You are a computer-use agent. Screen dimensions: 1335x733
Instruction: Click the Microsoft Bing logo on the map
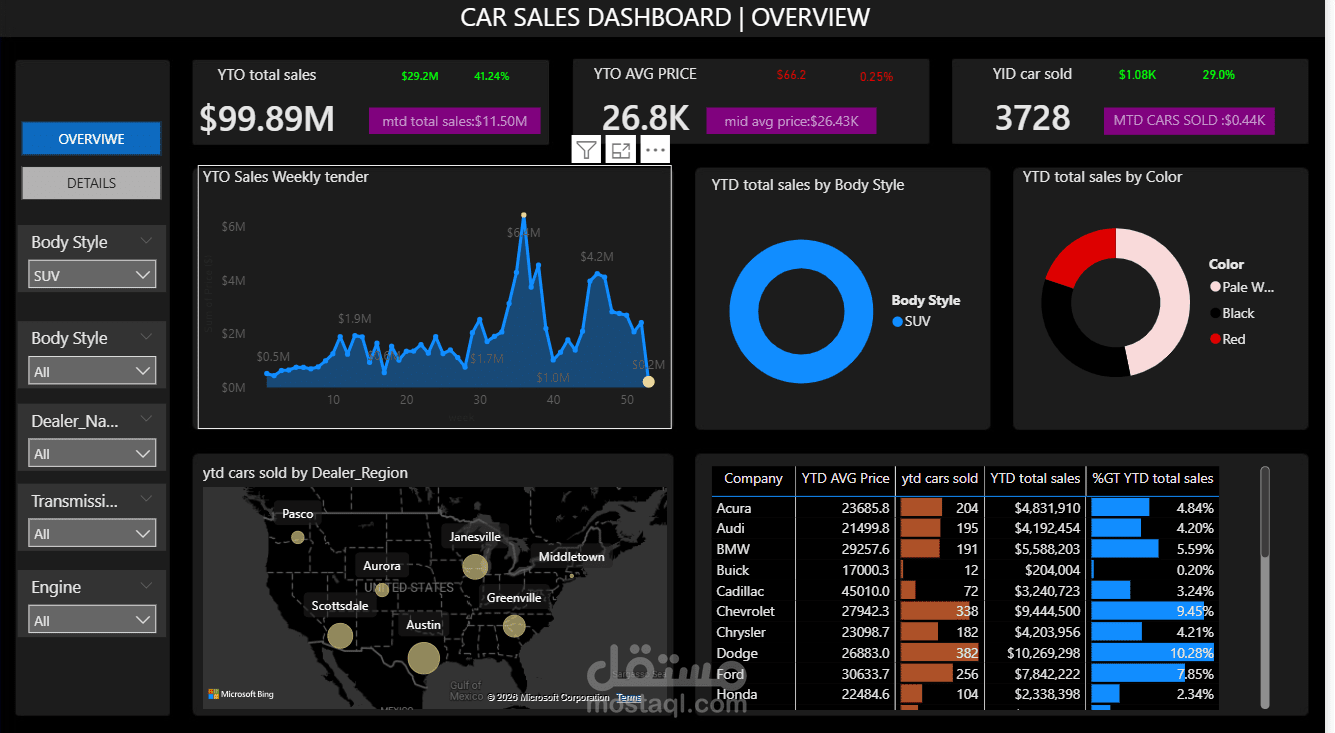pyautogui.click(x=241, y=694)
